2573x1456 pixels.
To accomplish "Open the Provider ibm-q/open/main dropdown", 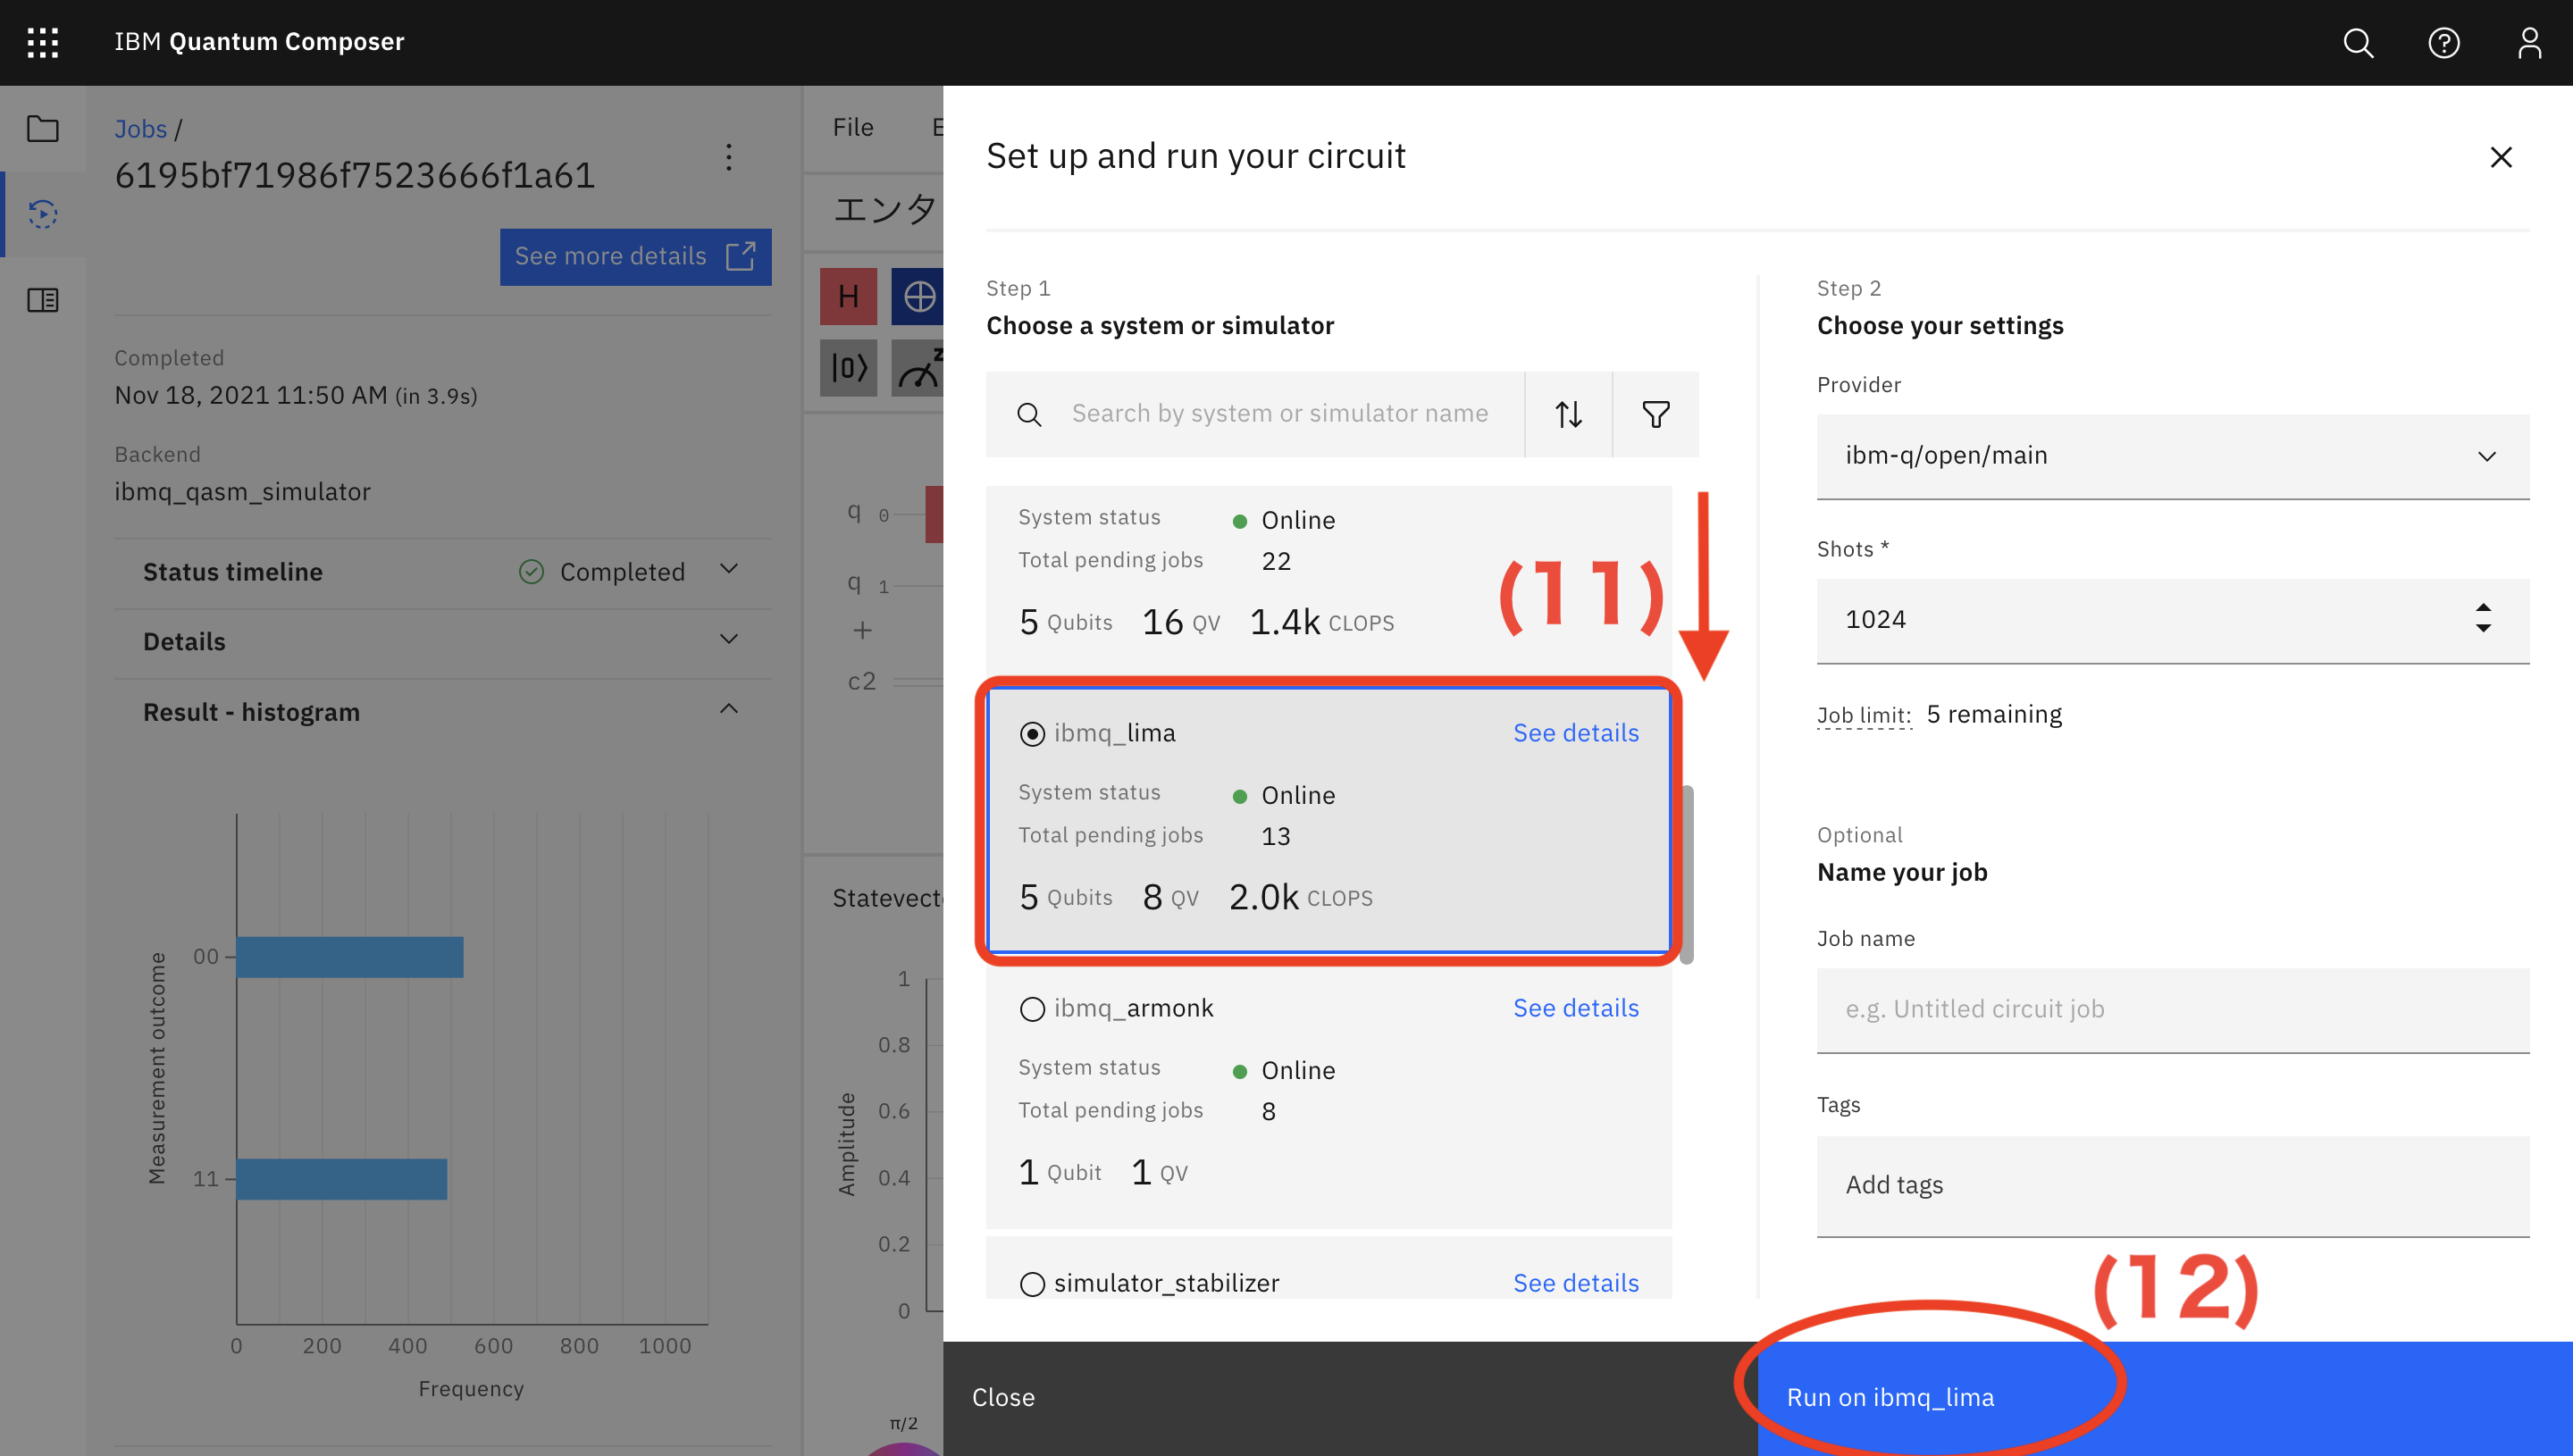I will 2172,456.
